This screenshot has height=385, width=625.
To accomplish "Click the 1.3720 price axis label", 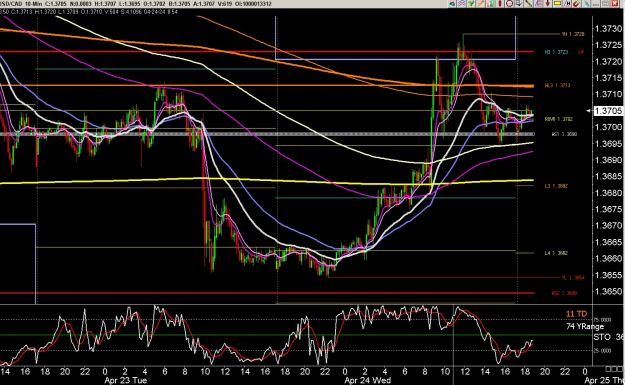I will coord(608,61).
